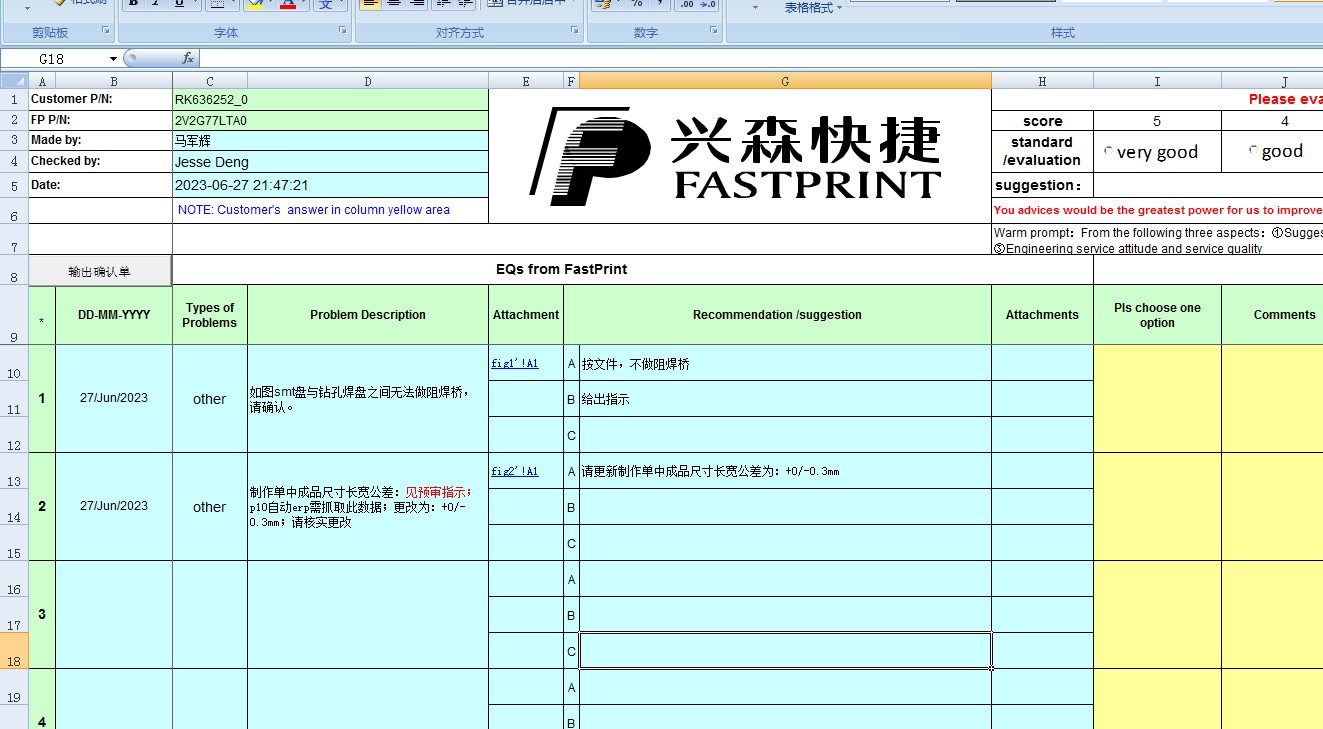Click problem 2 description about 制作单

tap(368, 507)
